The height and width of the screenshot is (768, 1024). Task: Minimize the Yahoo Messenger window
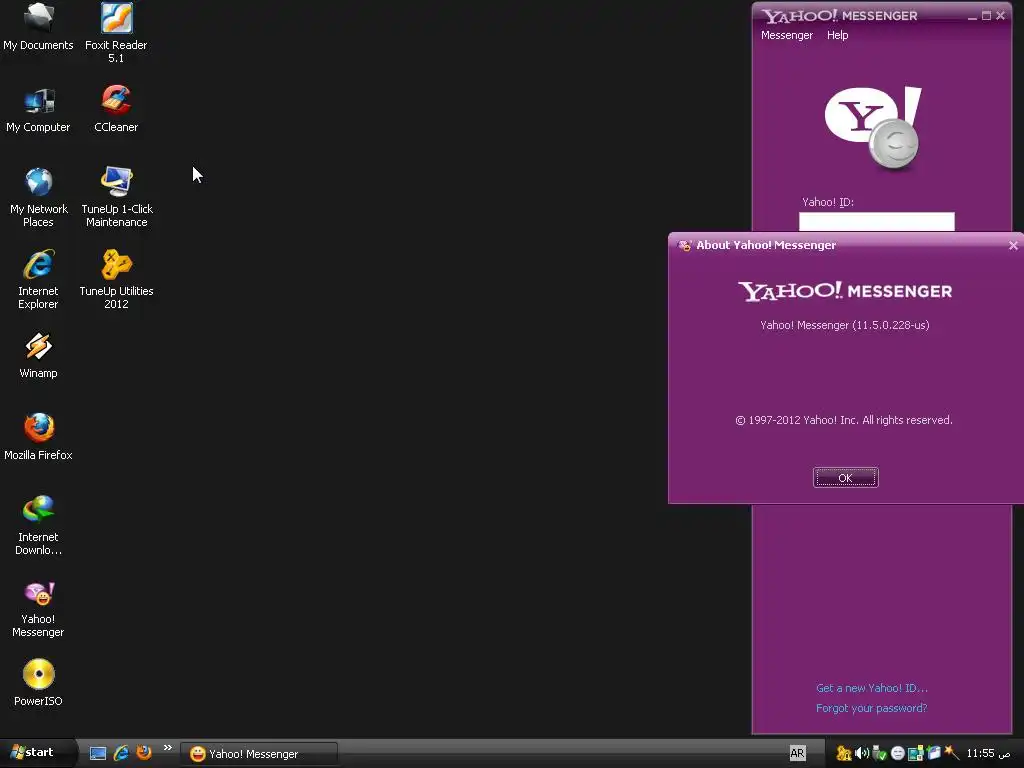point(972,16)
